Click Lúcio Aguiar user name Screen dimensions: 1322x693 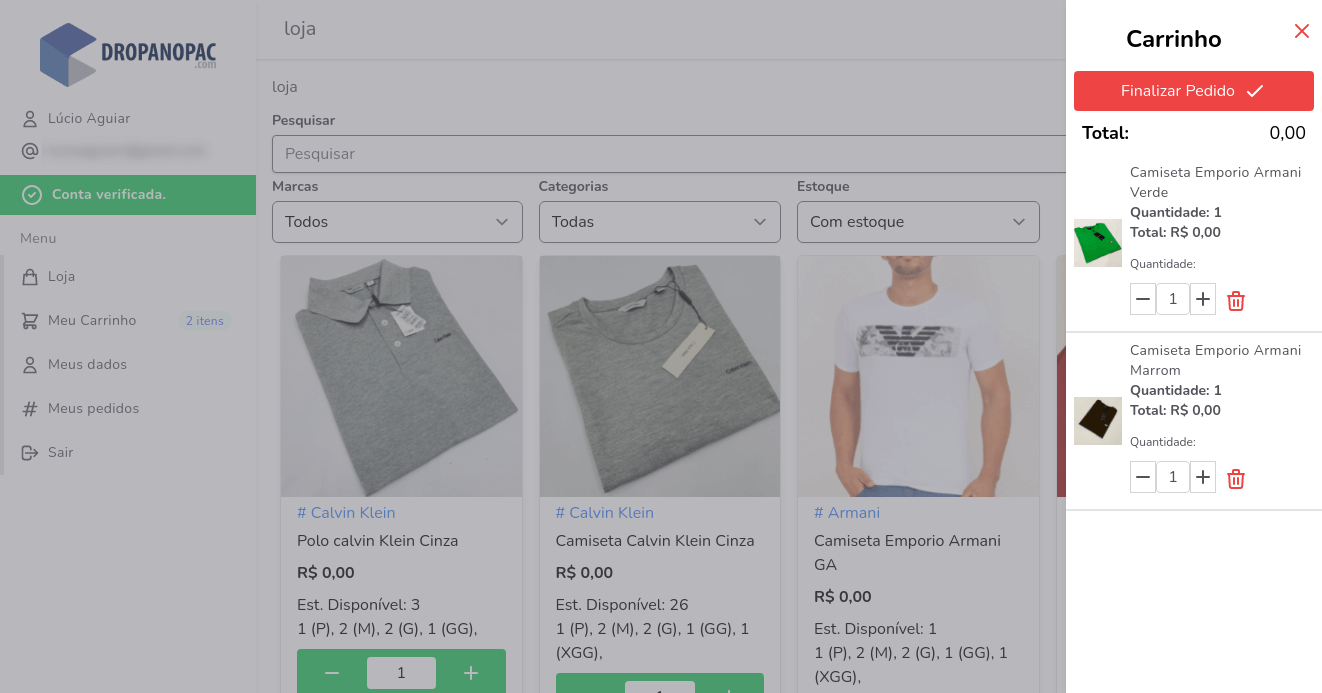89,118
